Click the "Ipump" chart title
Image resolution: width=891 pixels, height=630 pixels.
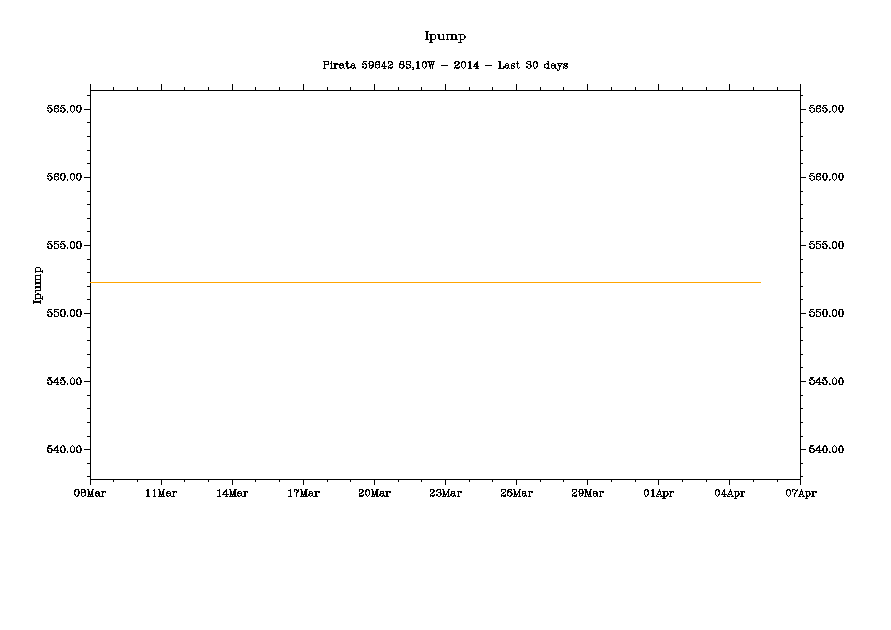pyautogui.click(x=445, y=37)
